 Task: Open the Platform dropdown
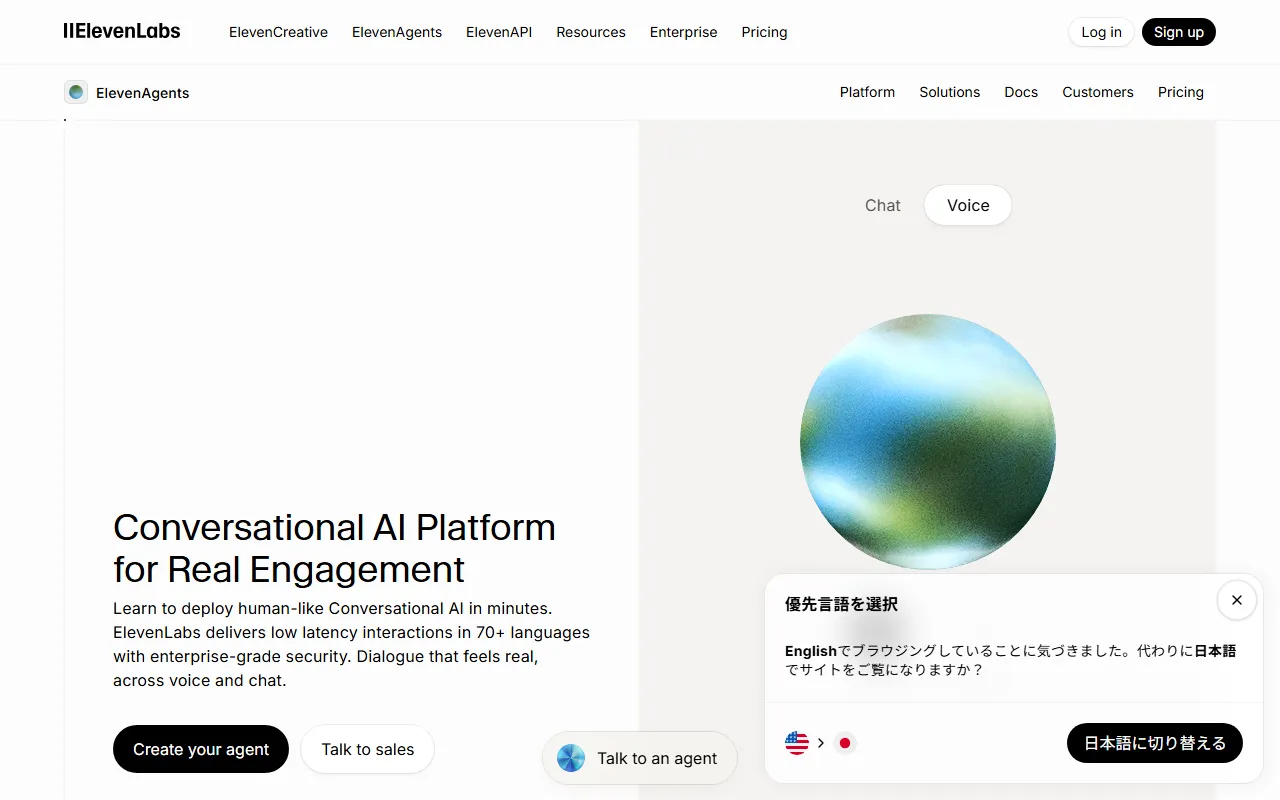click(867, 92)
